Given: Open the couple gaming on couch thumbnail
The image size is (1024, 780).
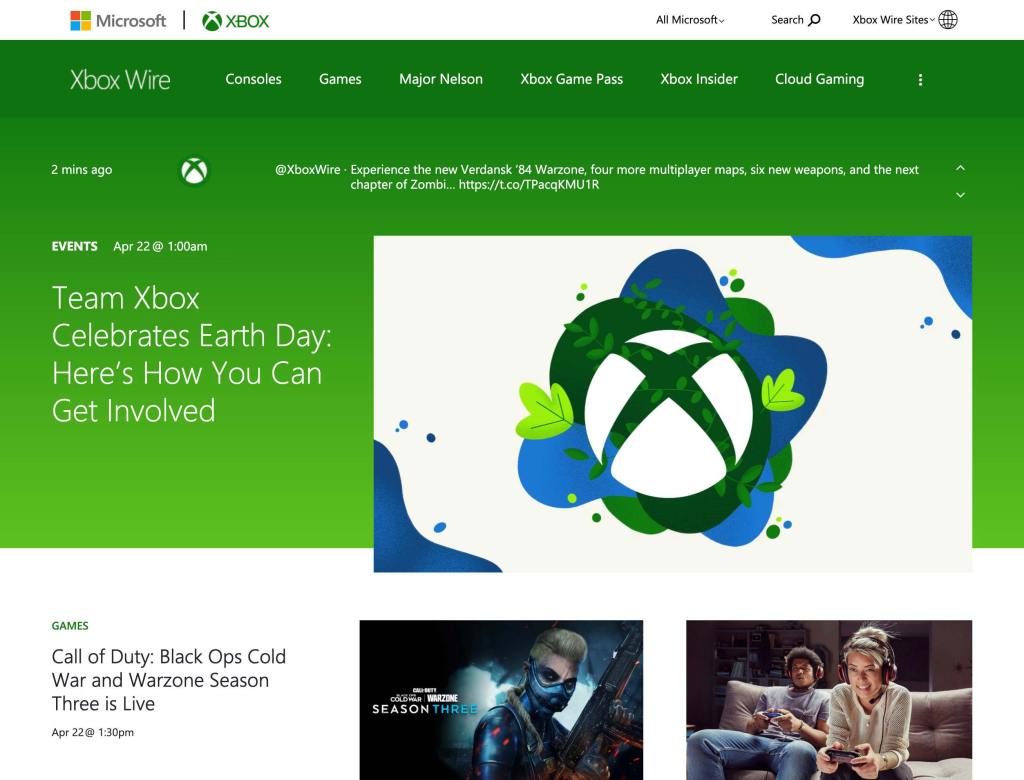Looking at the screenshot, I should 829,700.
